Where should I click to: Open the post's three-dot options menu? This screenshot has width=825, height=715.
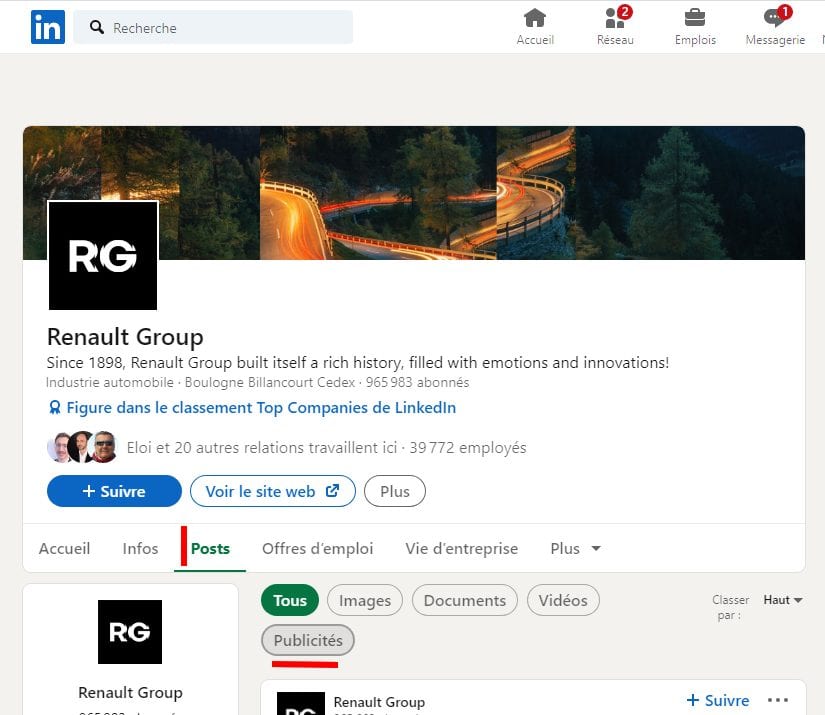point(778,700)
